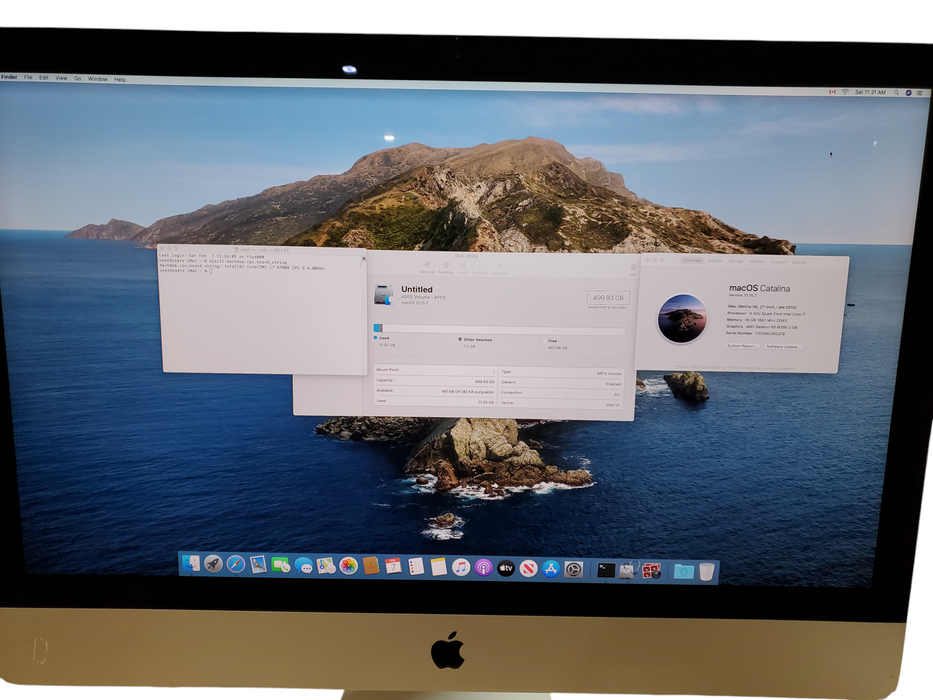The height and width of the screenshot is (700, 933).
Task: Click the System Report button
Action: [741, 346]
